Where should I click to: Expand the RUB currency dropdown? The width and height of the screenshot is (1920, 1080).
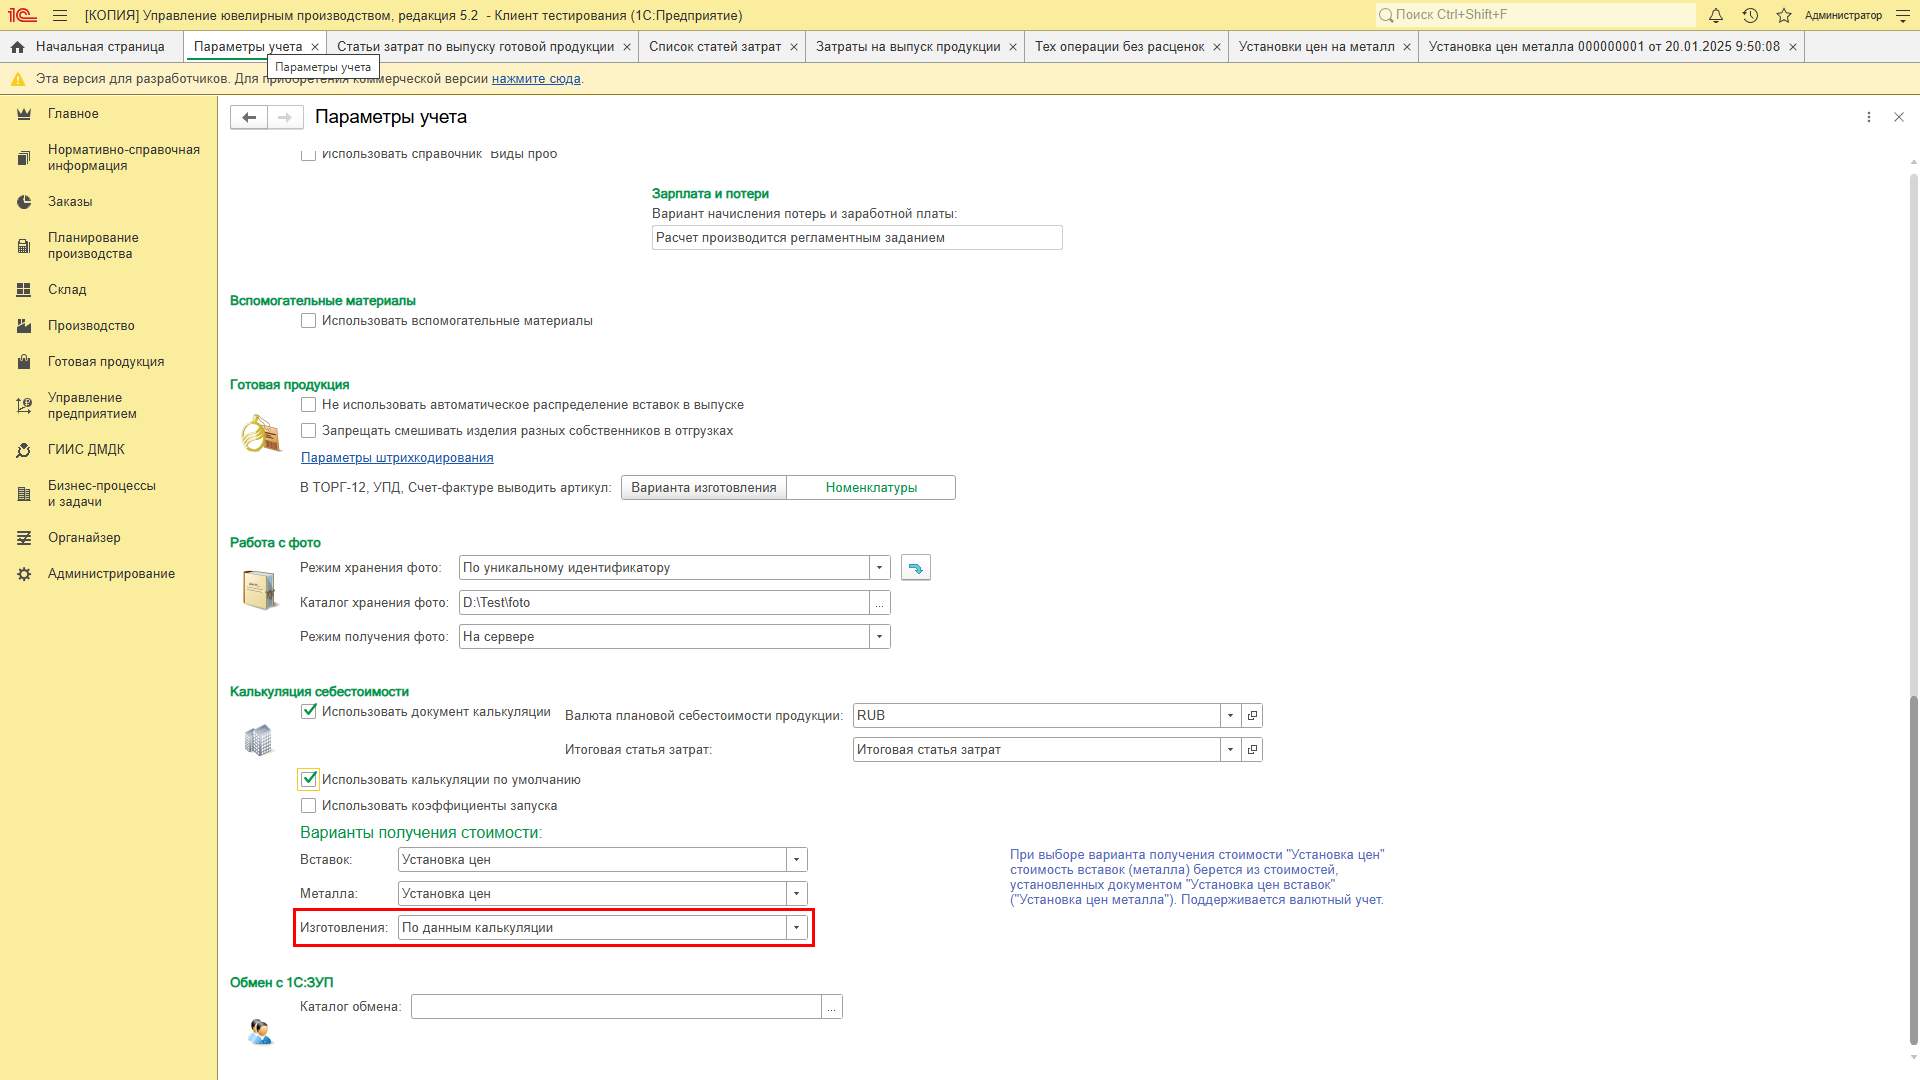(1231, 716)
